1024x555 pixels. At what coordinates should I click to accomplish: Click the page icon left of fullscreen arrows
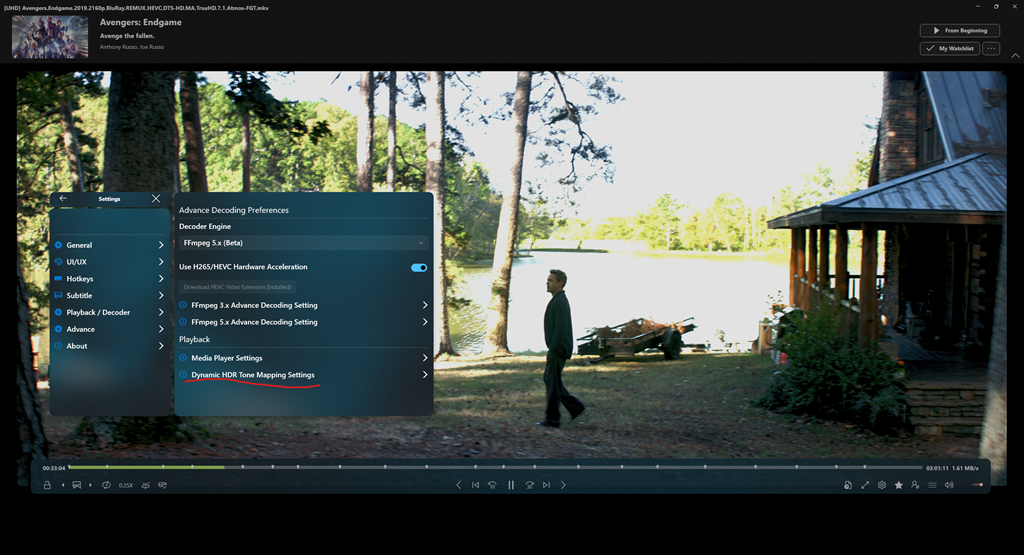(x=848, y=485)
